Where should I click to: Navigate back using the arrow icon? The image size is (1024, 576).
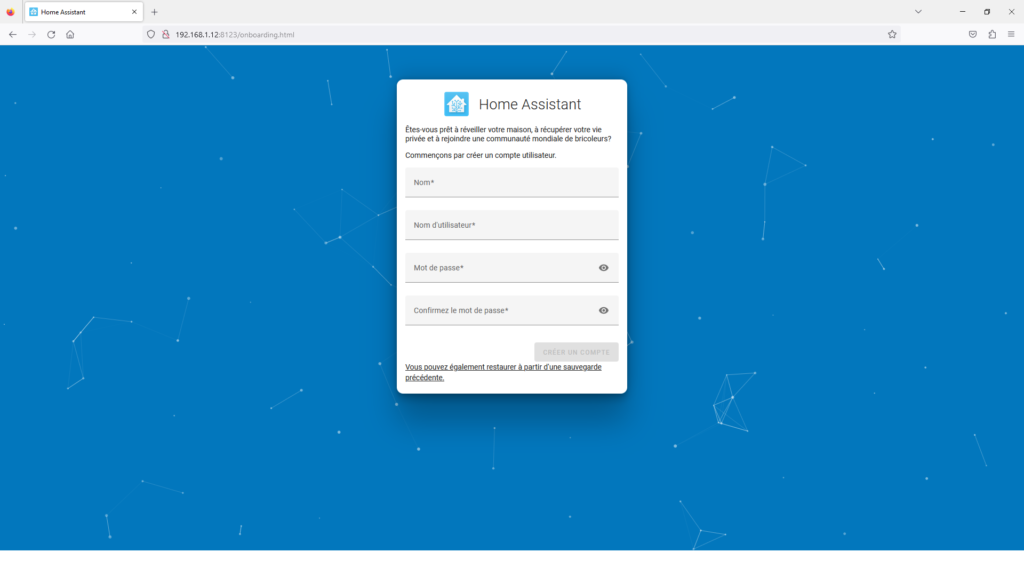[11, 33]
